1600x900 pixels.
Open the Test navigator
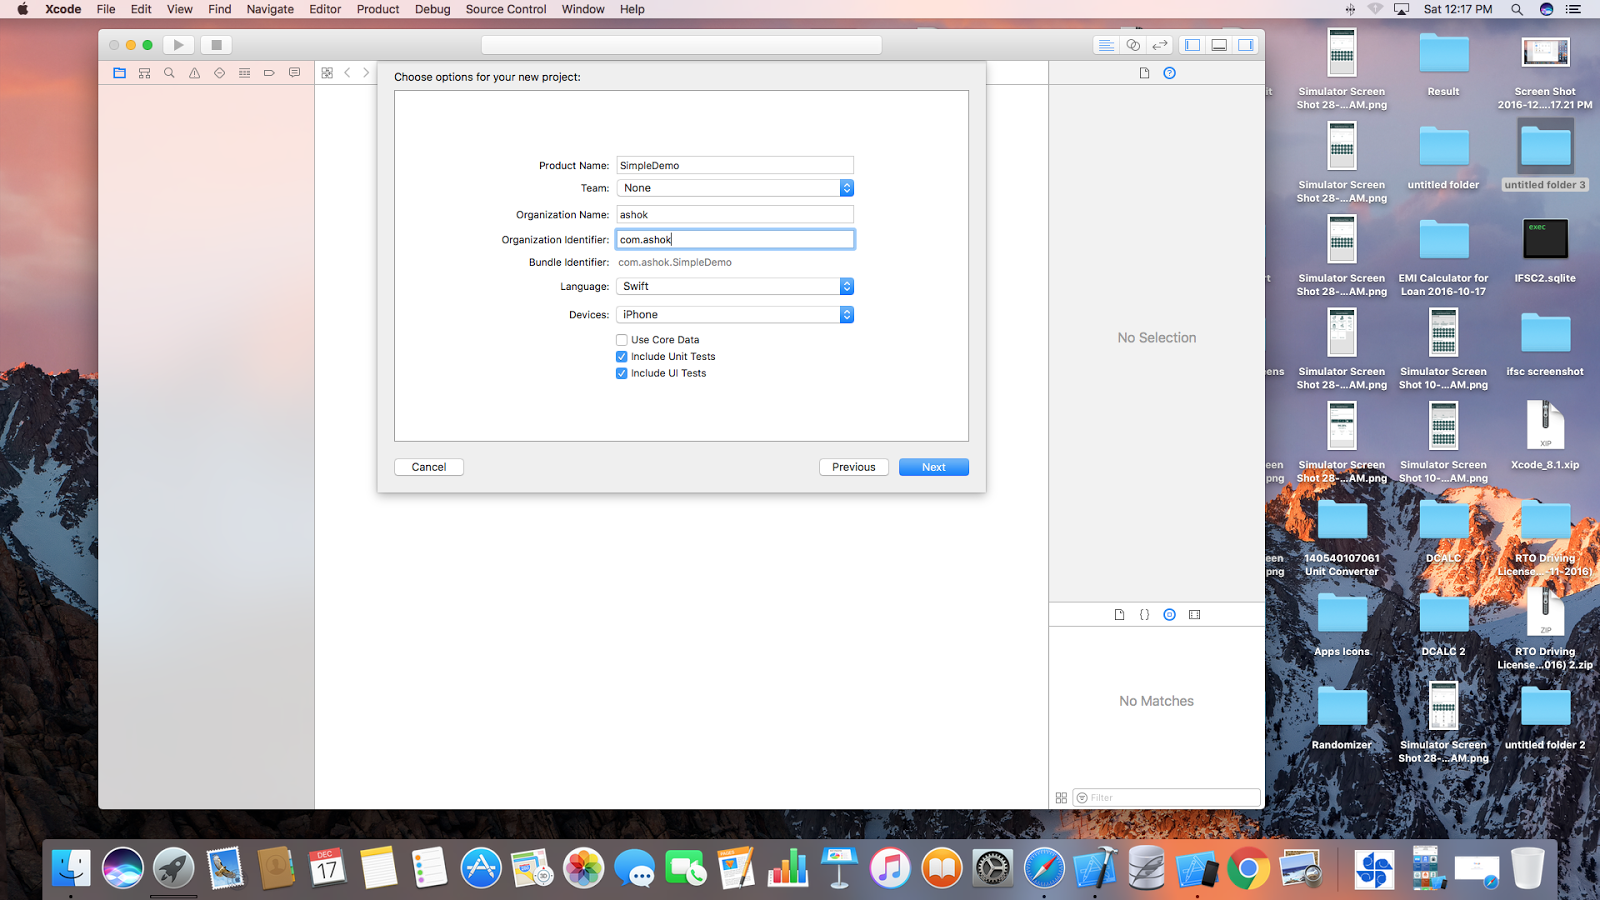click(x=220, y=73)
